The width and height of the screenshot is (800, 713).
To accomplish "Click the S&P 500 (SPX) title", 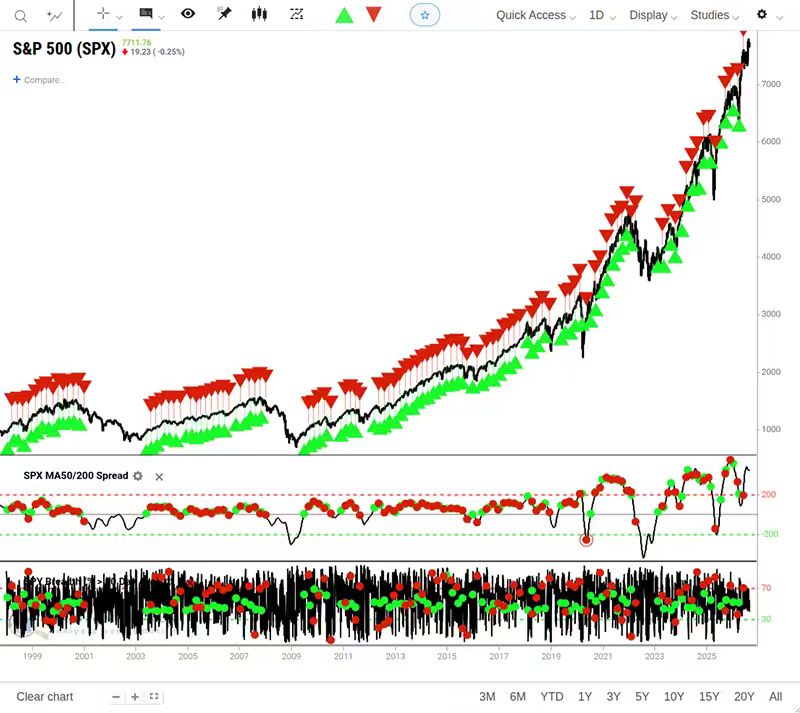I will (64, 48).
